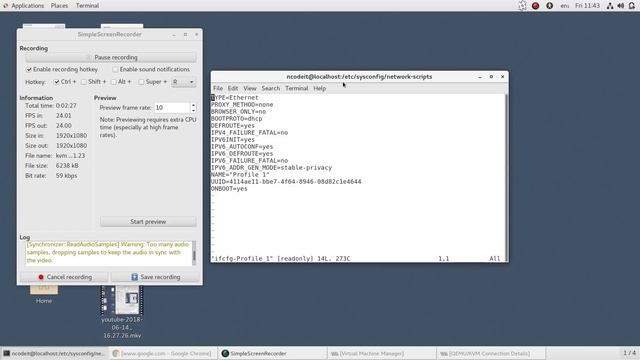
Task: Toggle Enable sound notifications checkbox
Action: click(115, 69)
